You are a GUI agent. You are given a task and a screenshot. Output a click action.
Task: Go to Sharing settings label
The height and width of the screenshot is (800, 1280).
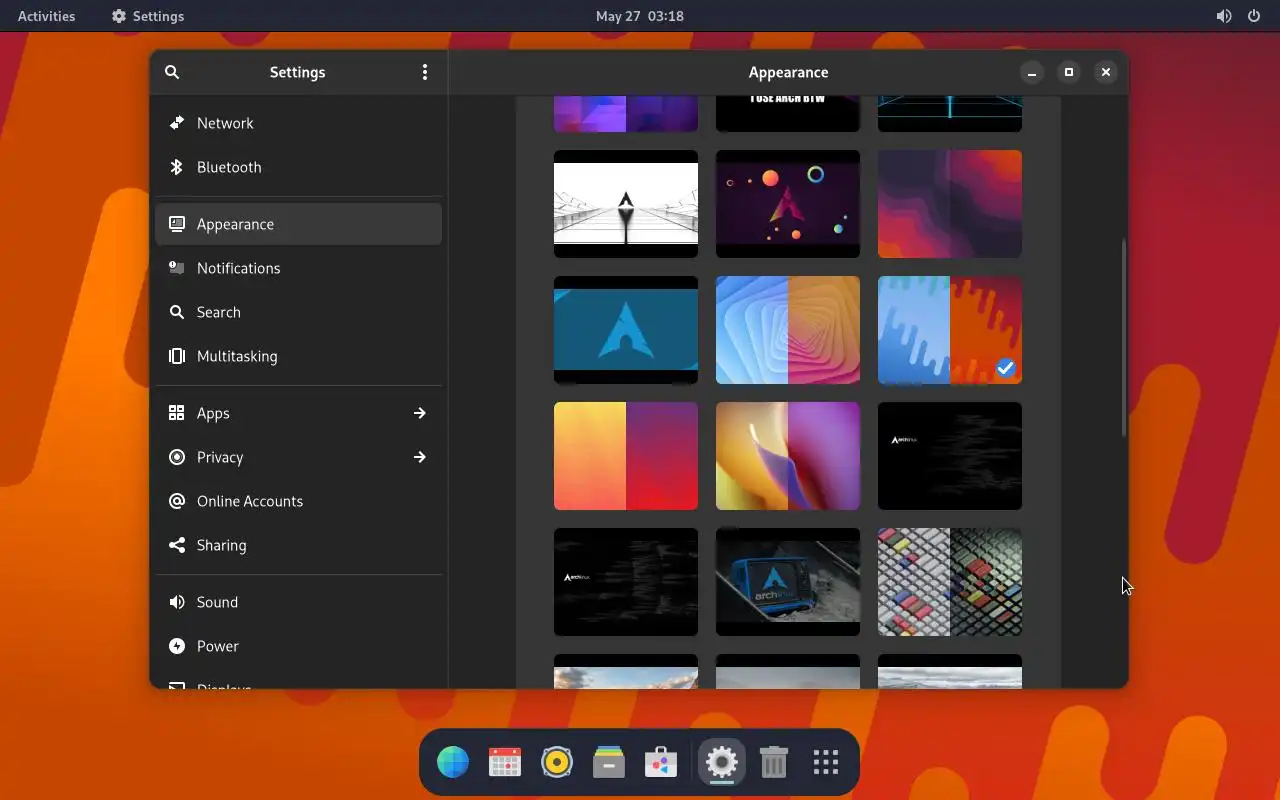tap(221, 545)
